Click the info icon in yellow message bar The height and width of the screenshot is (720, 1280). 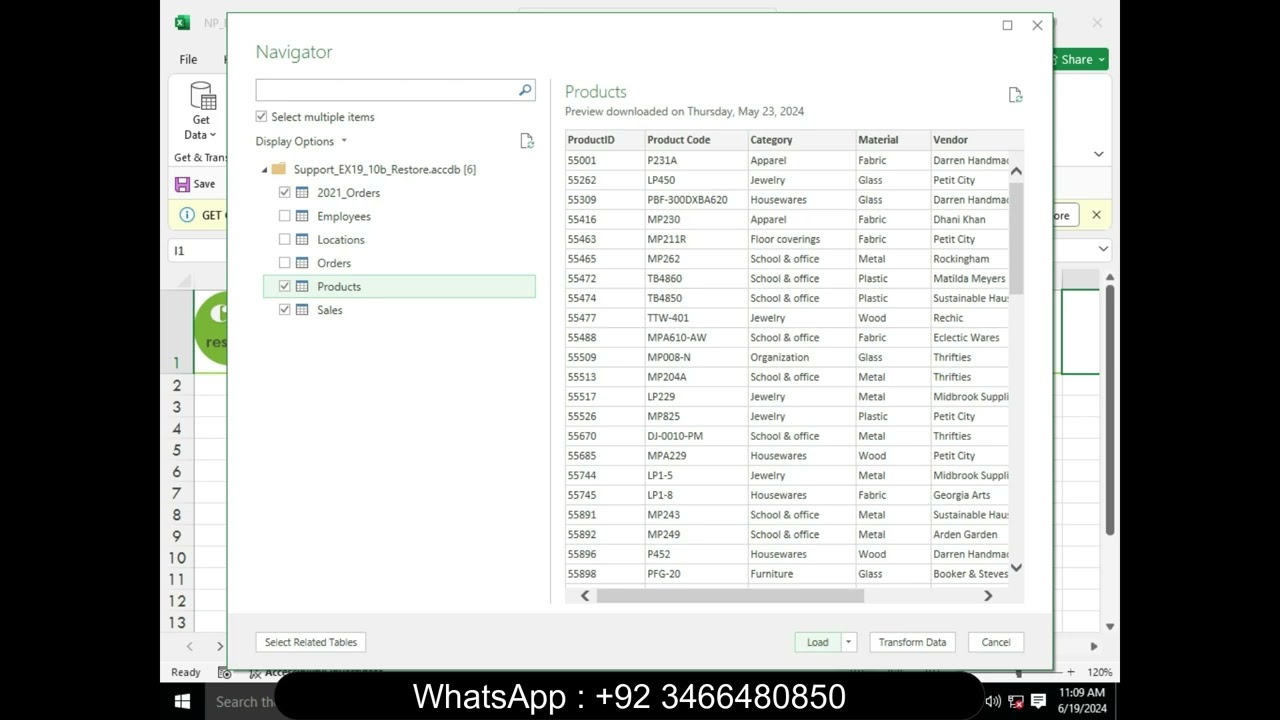[186, 215]
